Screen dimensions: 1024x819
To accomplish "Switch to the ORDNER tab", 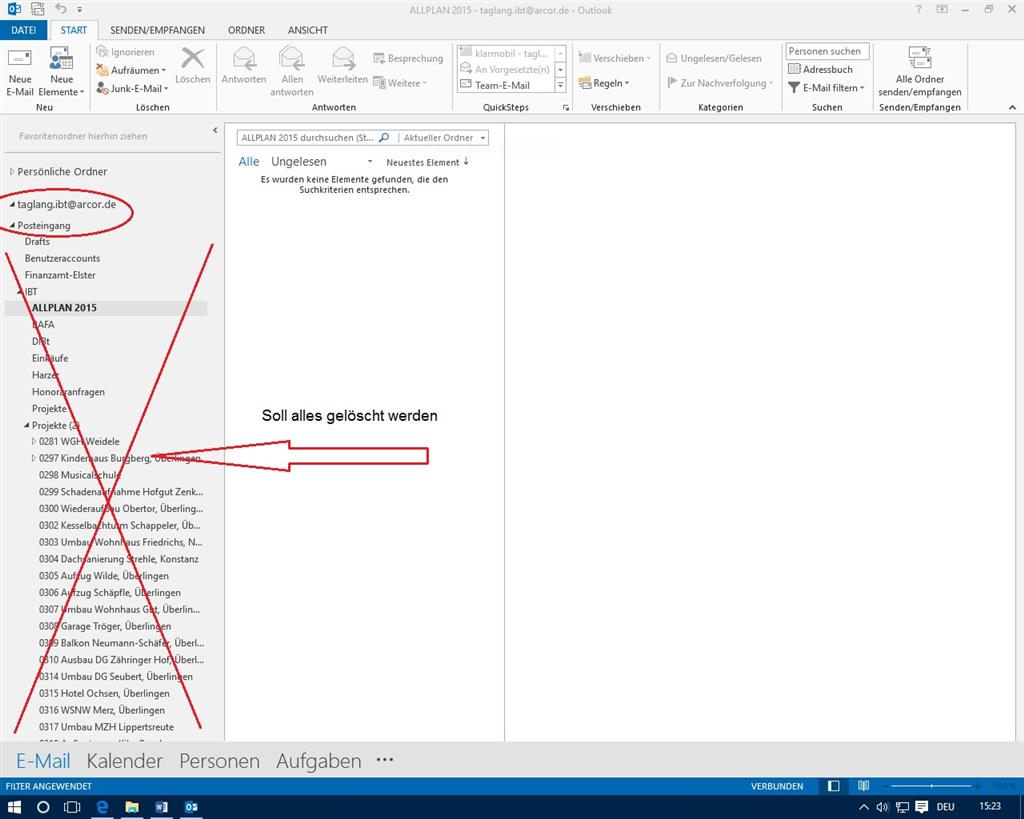I will (x=246, y=30).
